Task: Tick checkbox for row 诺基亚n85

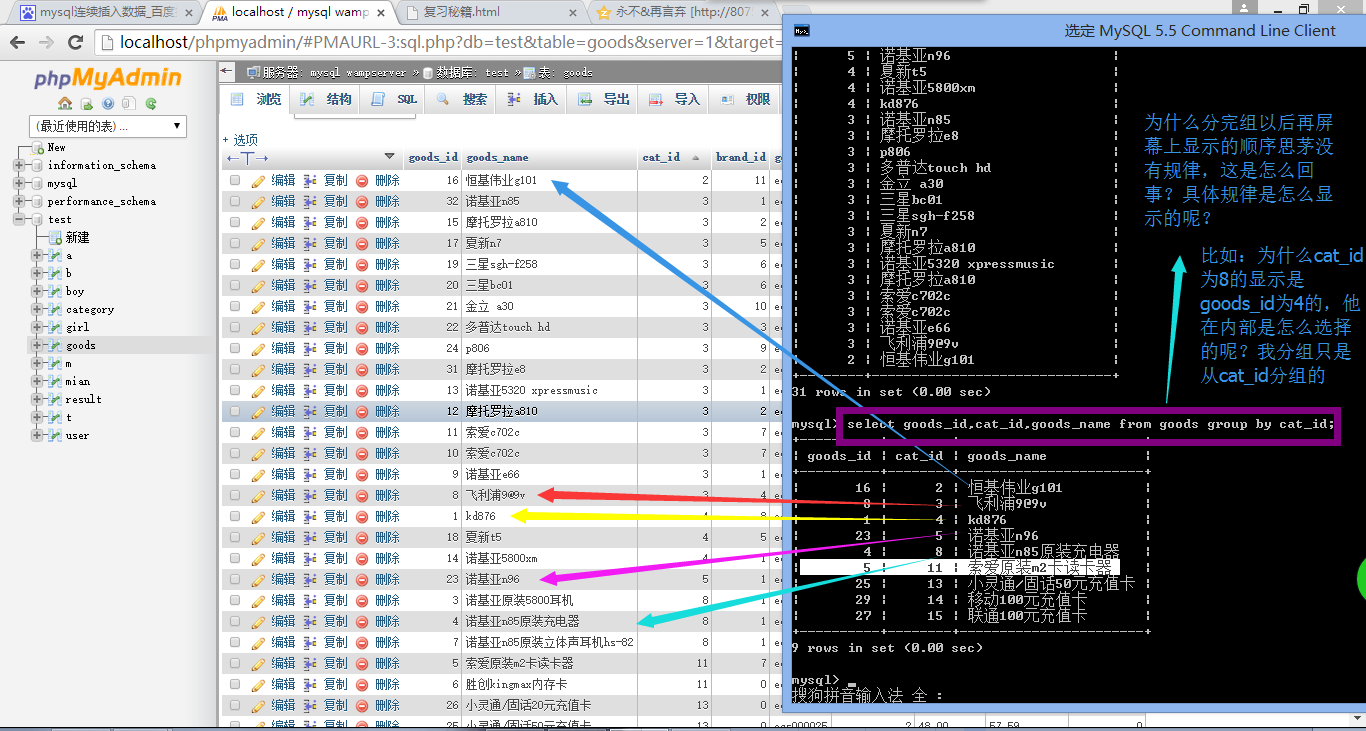Action: pos(235,201)
